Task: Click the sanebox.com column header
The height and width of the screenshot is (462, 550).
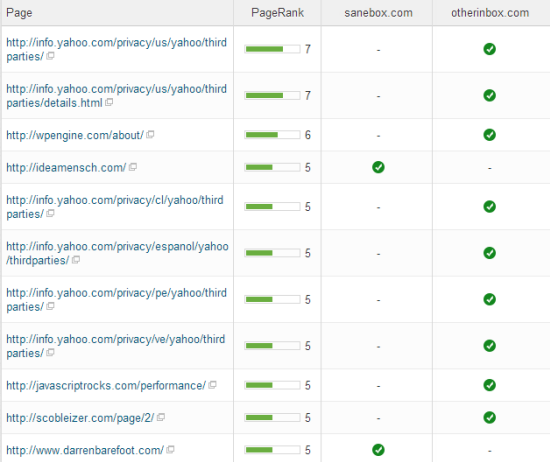Action: point(378,13)
